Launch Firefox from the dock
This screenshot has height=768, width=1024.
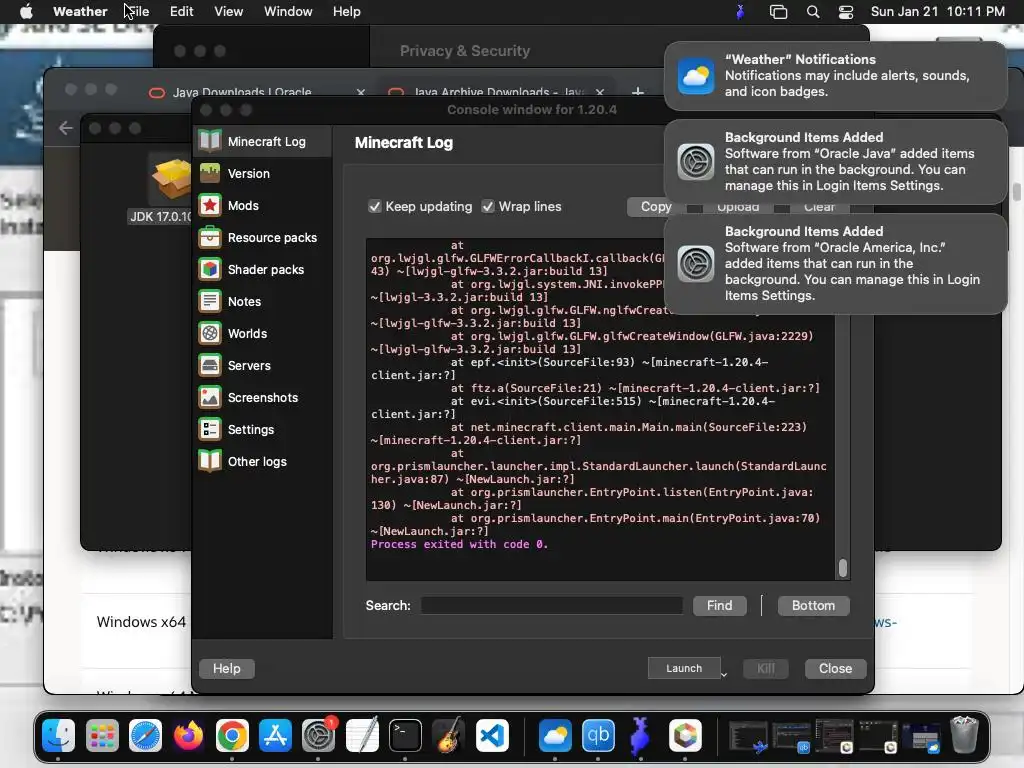point(189,736)
